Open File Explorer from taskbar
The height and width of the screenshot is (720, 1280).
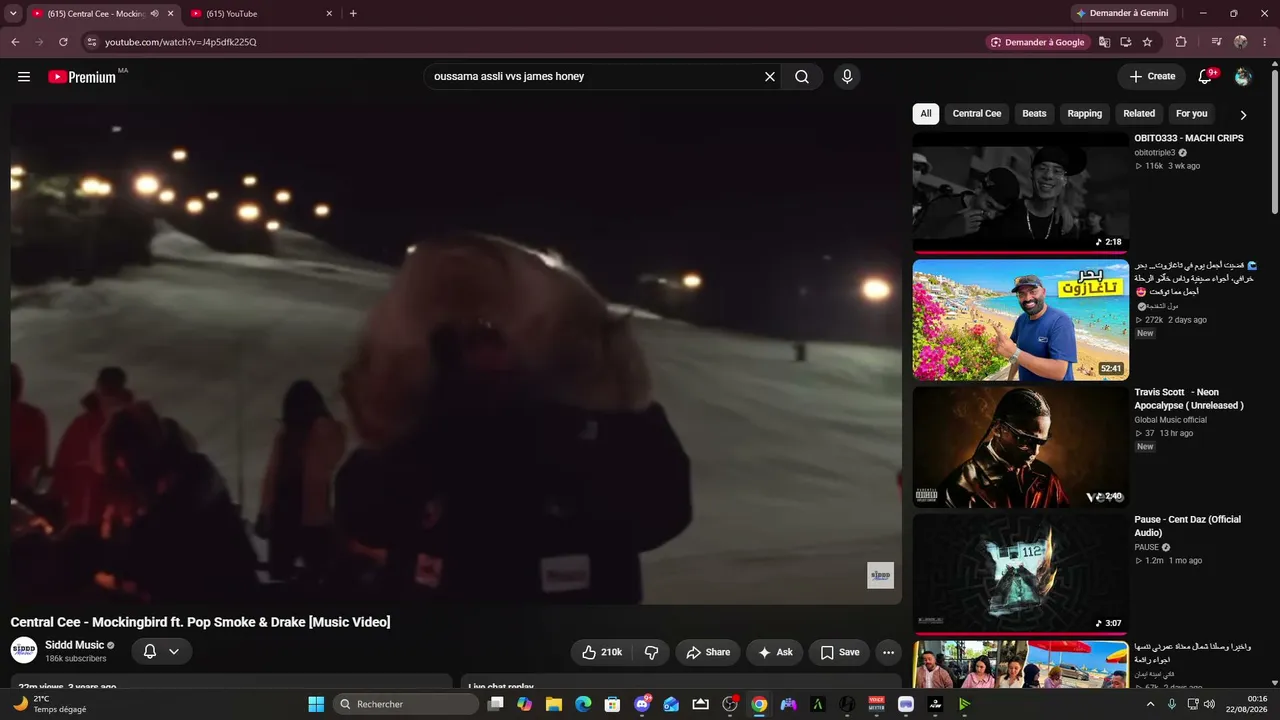(x=554, y=704)
